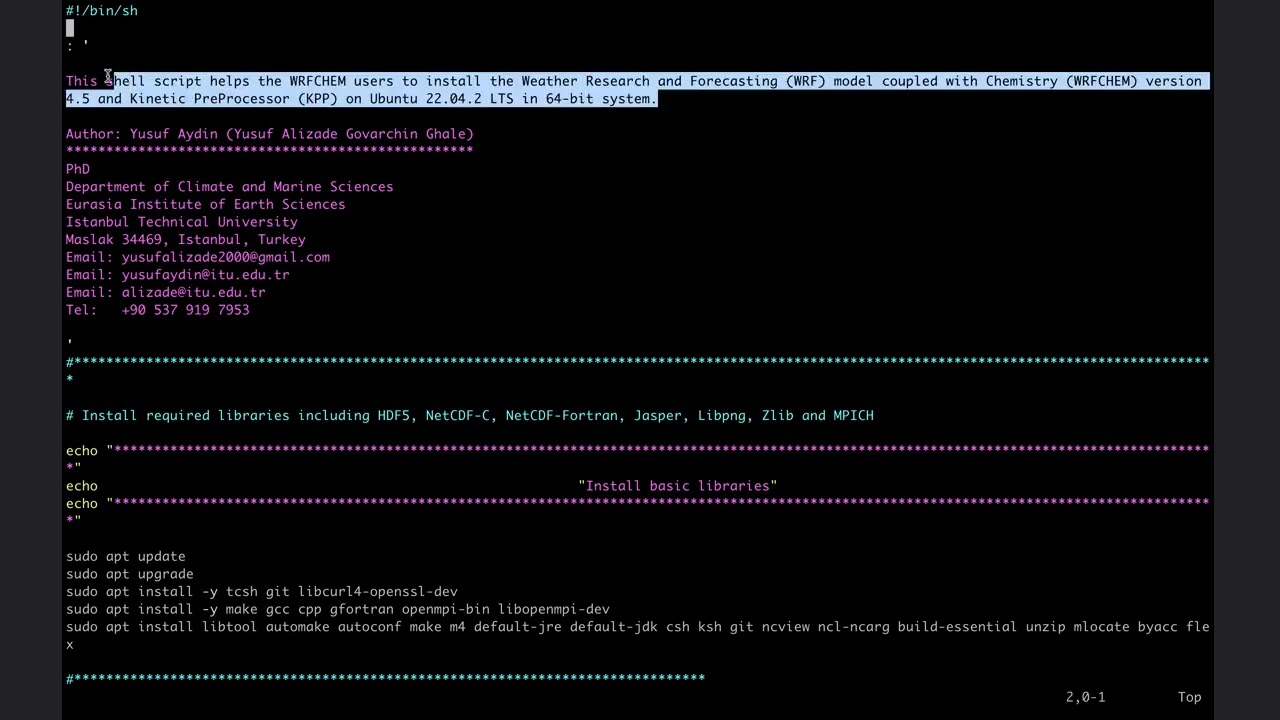Screen dimensions: 1280x720
Task: Click 'Istanbul Technical University' line
Action: [x=182, y=222]
